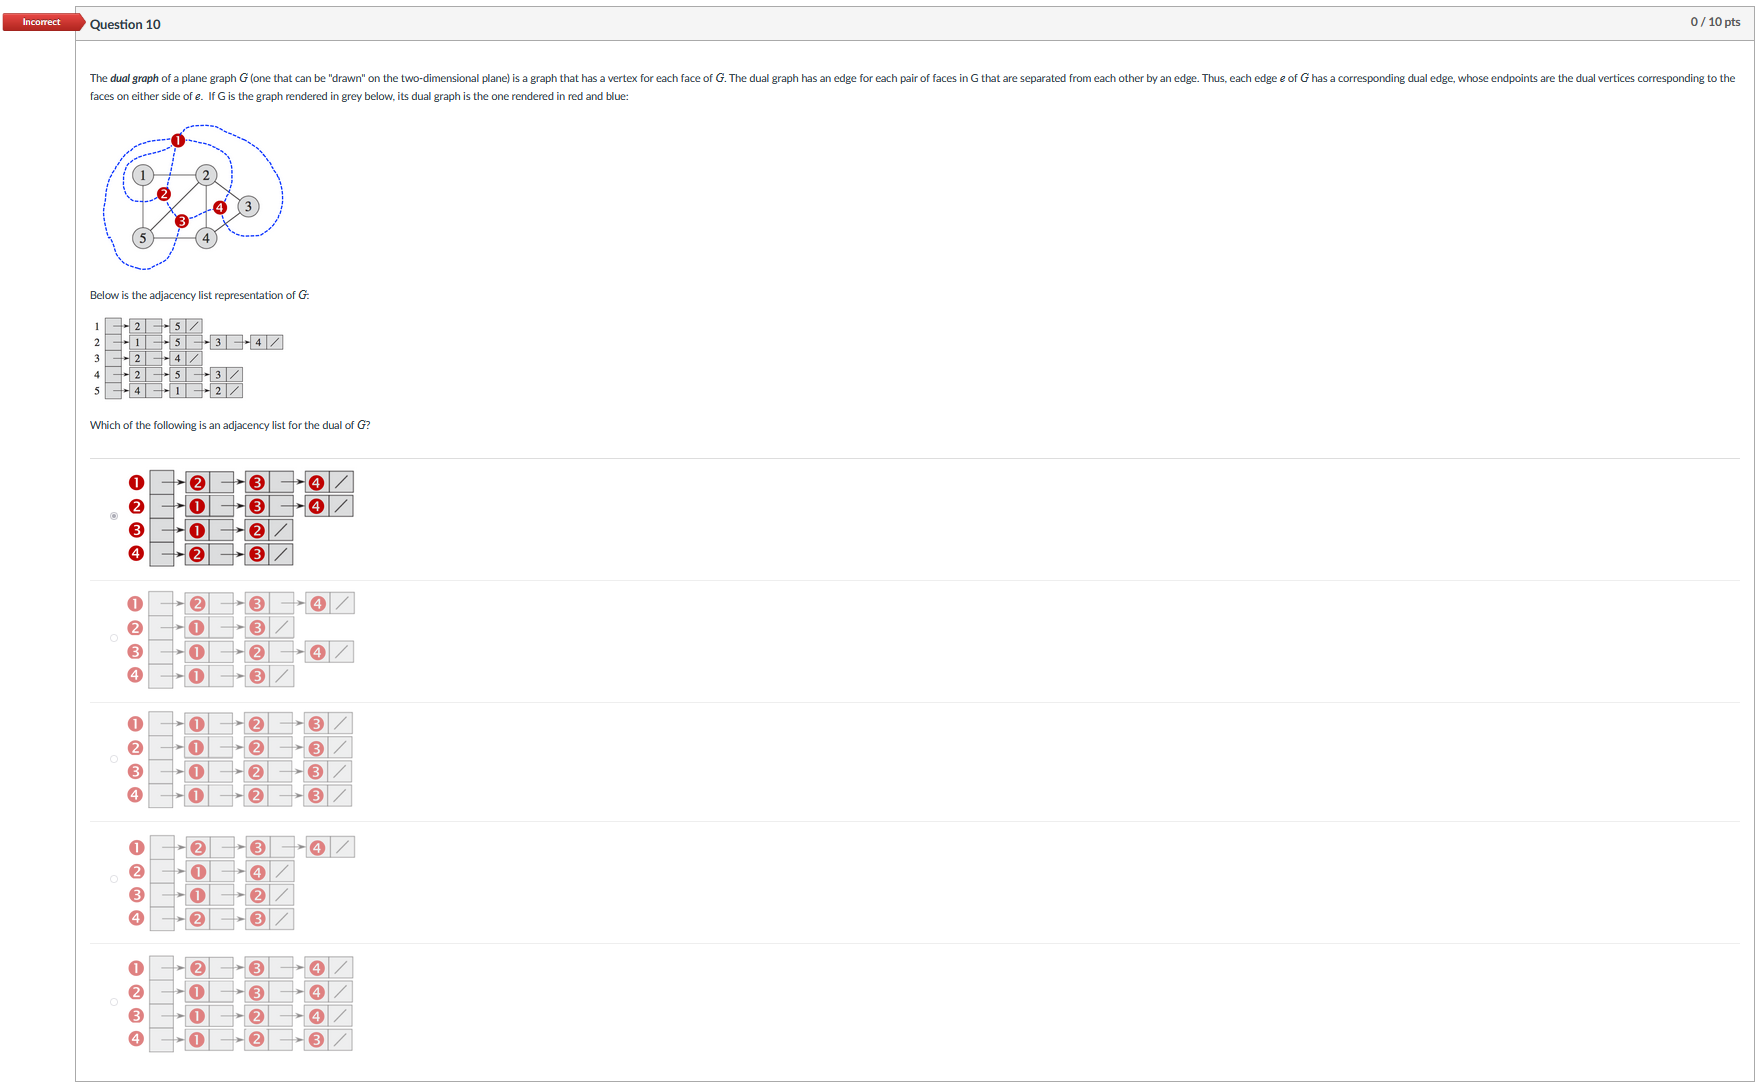Choose the answer whose row 4 reads 1 → 3
Screen dimensions: 1757x1083
pos(114,638)
